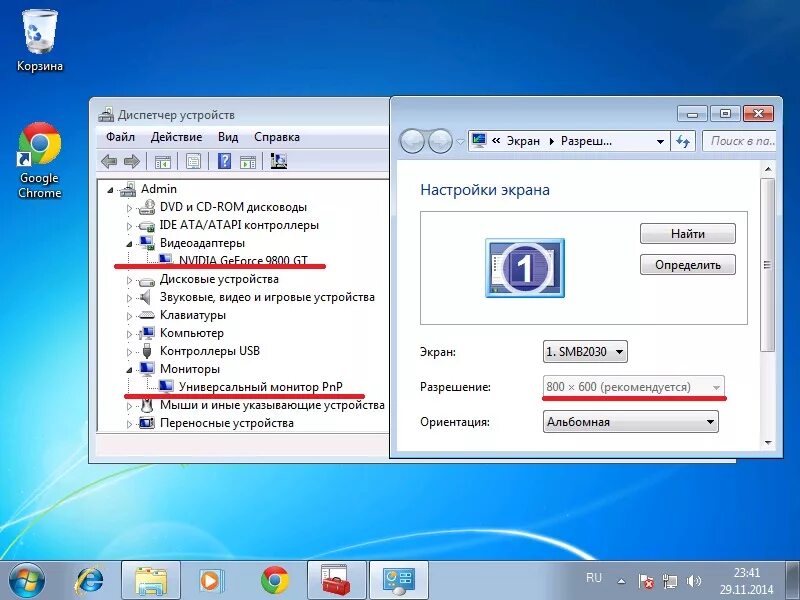
Task: Click the Action Center flag tray icon
Action: click(646, 581)
